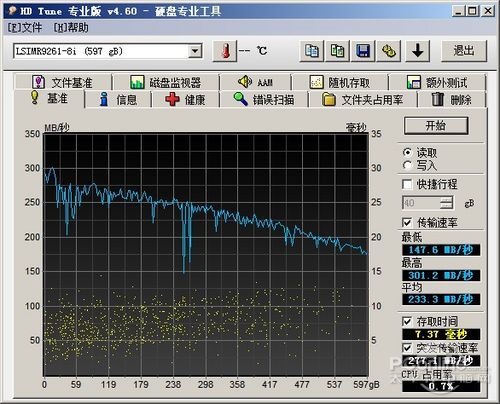The width and height of the screenshot is (500, 404).
Task: Select the 读取 read radio button
Action: [x=407, y=153]
